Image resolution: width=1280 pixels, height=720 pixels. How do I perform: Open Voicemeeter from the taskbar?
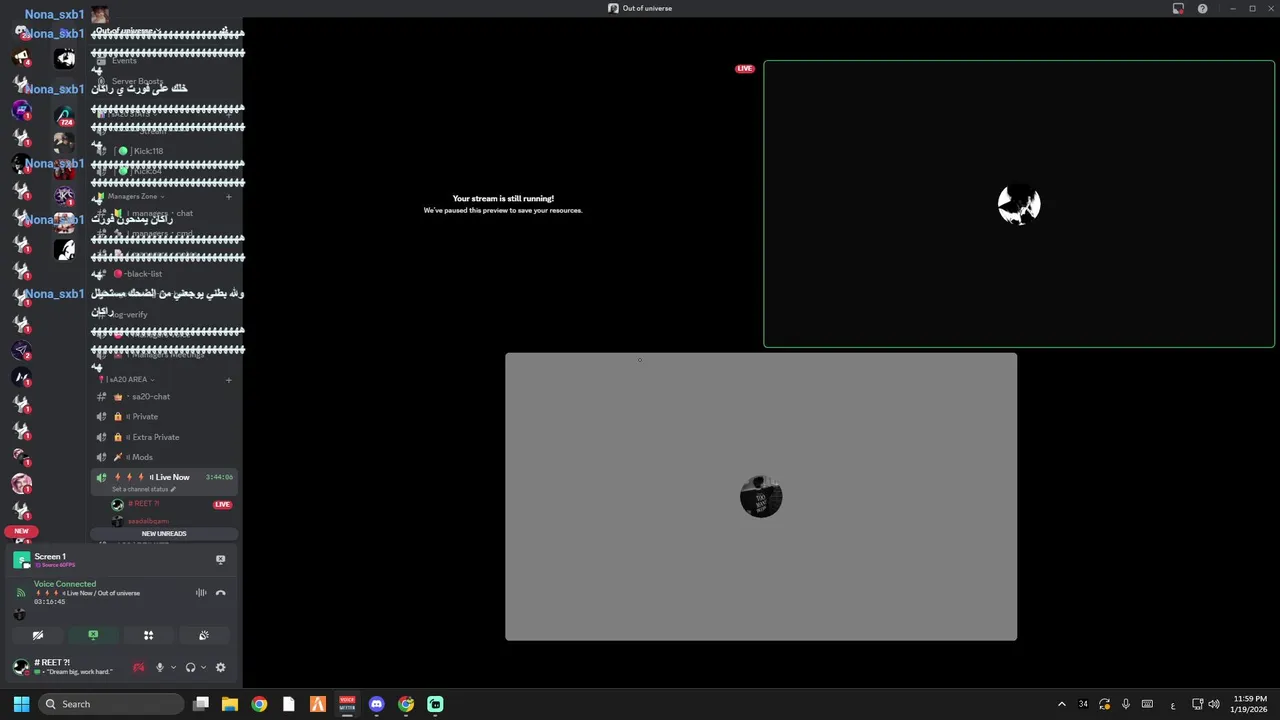click(347, 704)
